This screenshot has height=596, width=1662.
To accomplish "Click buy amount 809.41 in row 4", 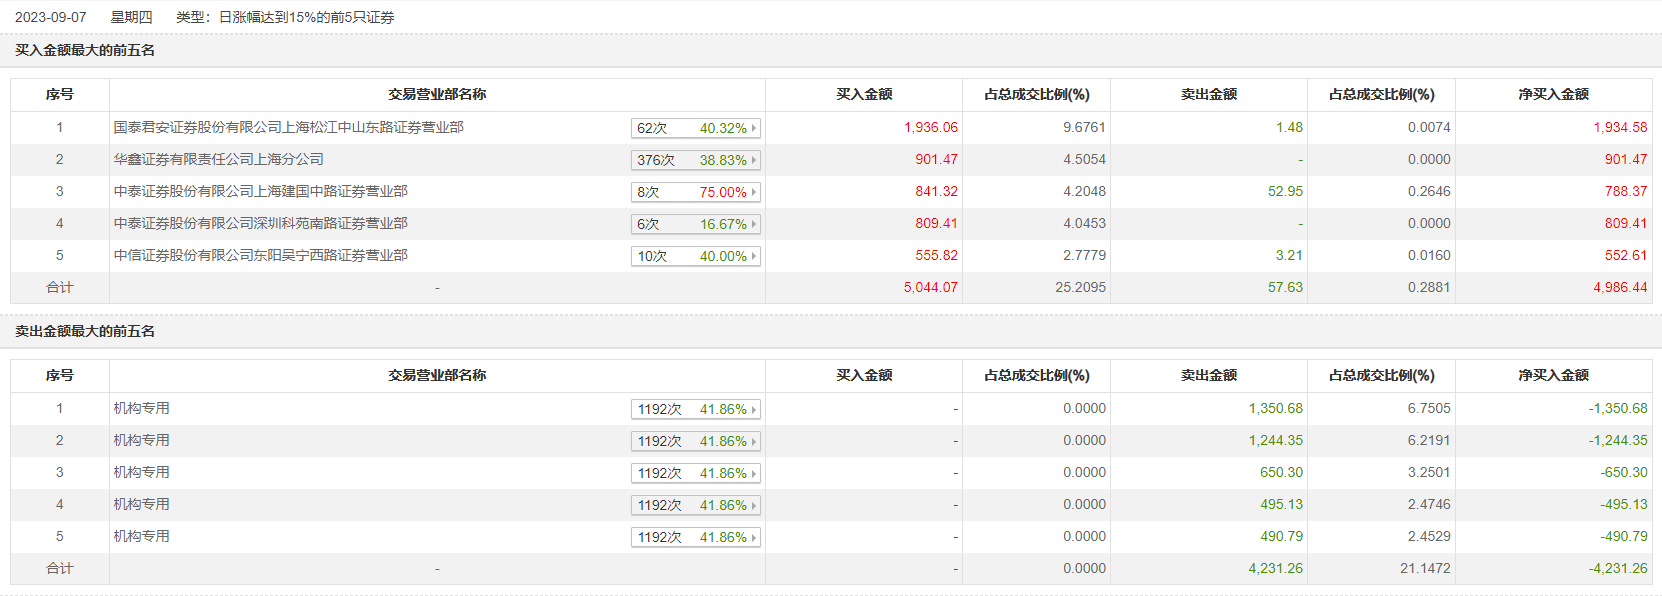I will coord(936,223).
